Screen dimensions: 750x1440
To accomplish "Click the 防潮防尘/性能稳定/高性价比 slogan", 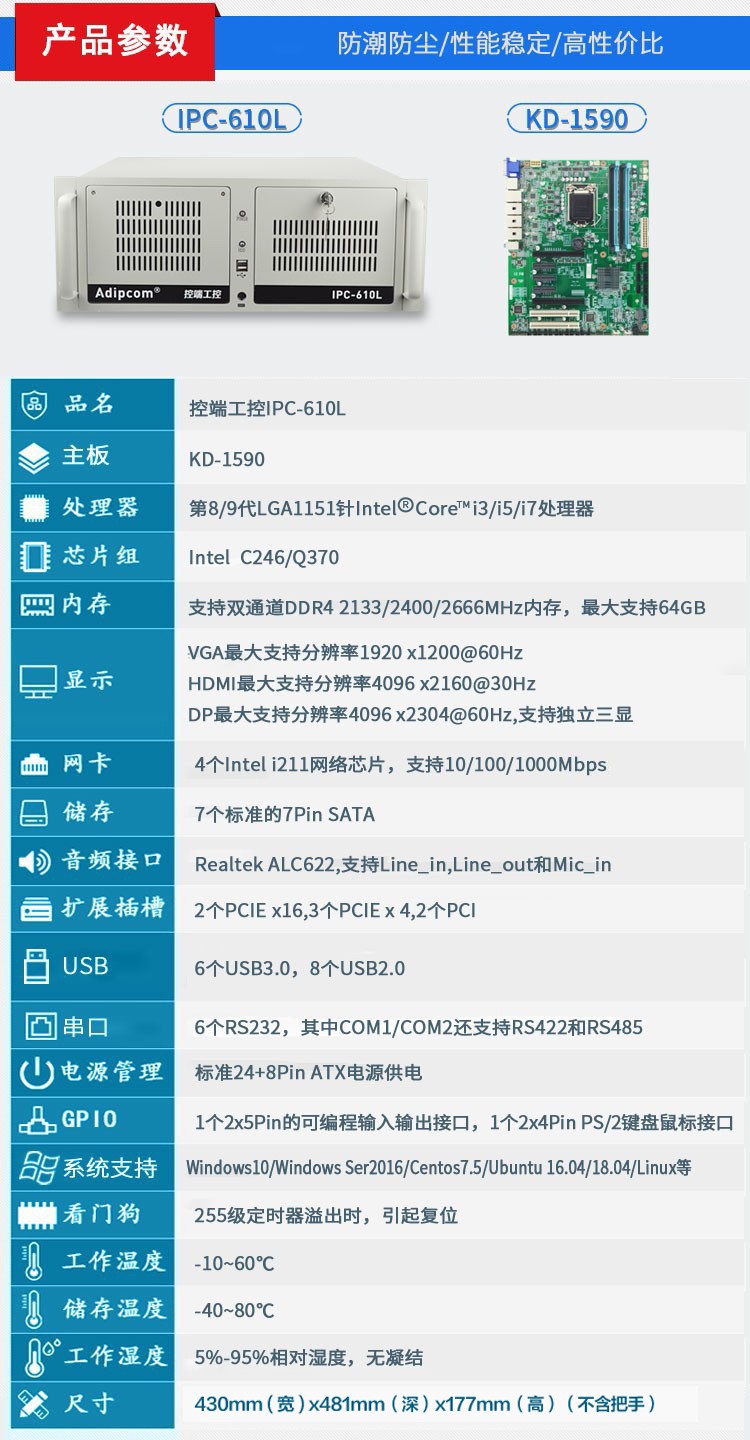I will [500, 43].
